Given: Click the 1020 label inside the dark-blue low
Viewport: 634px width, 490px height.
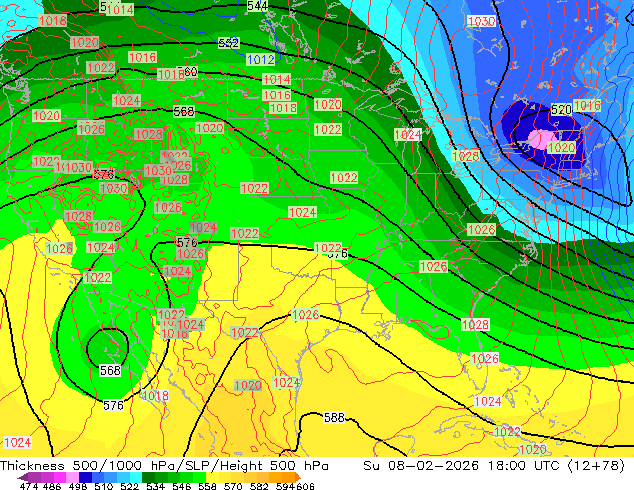Looking at the screenshot, I should coord(561,148).
